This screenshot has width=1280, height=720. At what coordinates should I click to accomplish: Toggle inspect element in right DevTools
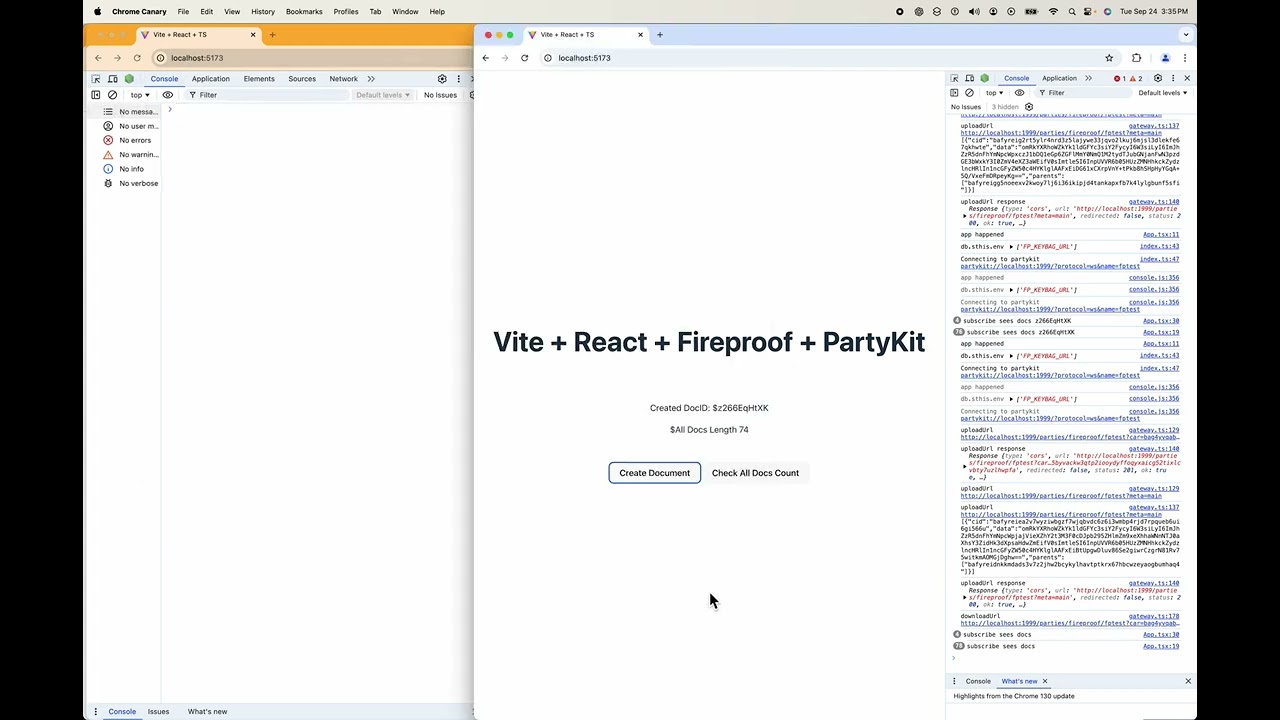point(955,78)
